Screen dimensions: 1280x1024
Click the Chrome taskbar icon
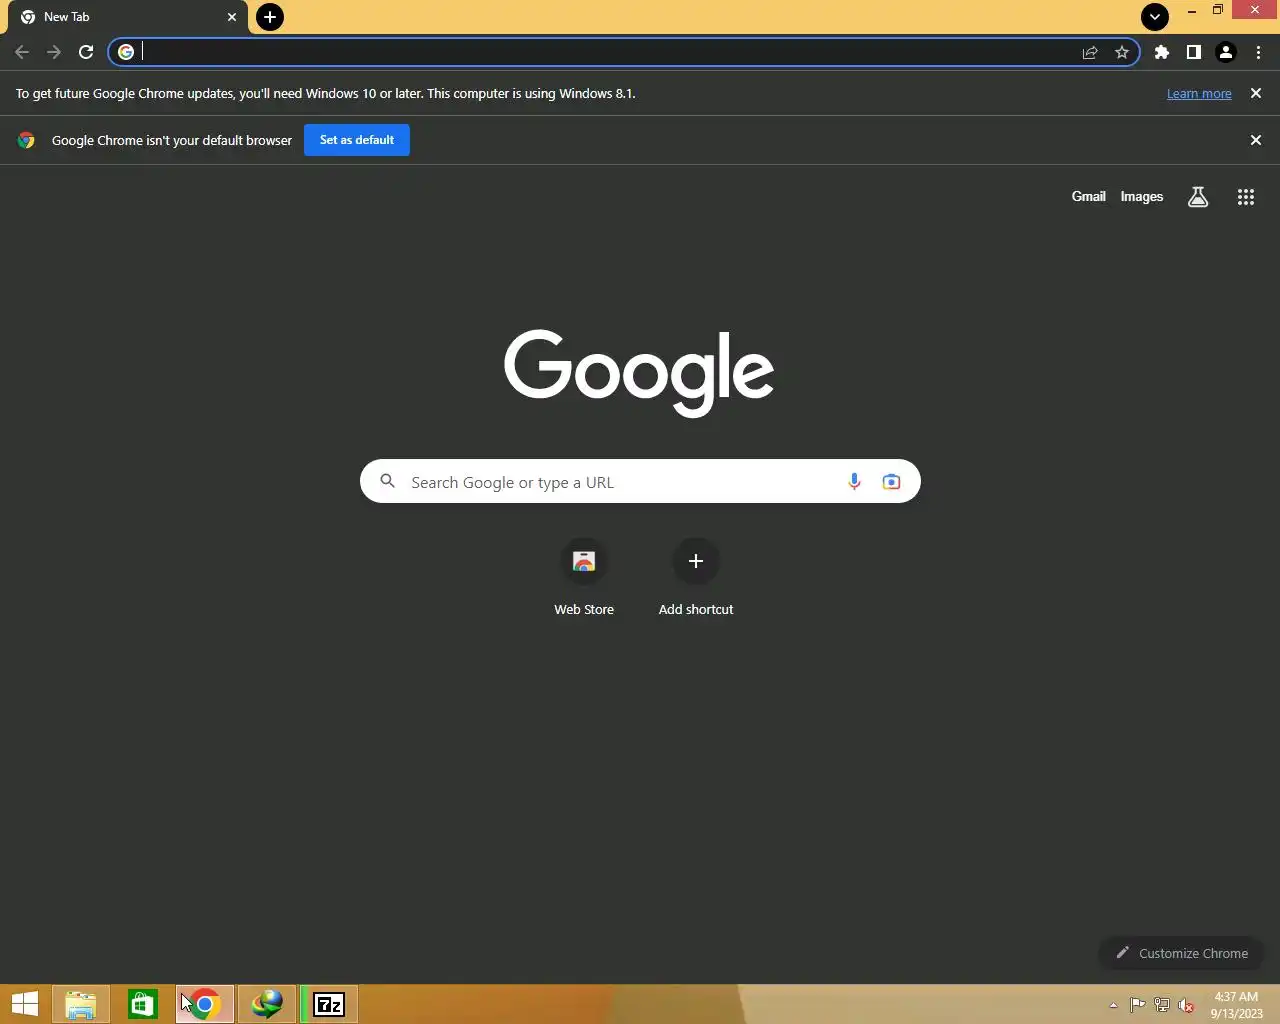(205, 1004)
